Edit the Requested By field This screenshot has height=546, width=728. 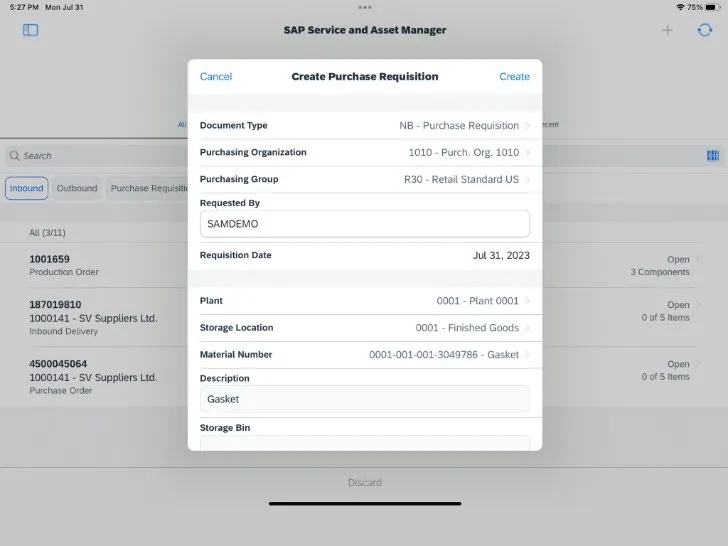tap(365, 224)
